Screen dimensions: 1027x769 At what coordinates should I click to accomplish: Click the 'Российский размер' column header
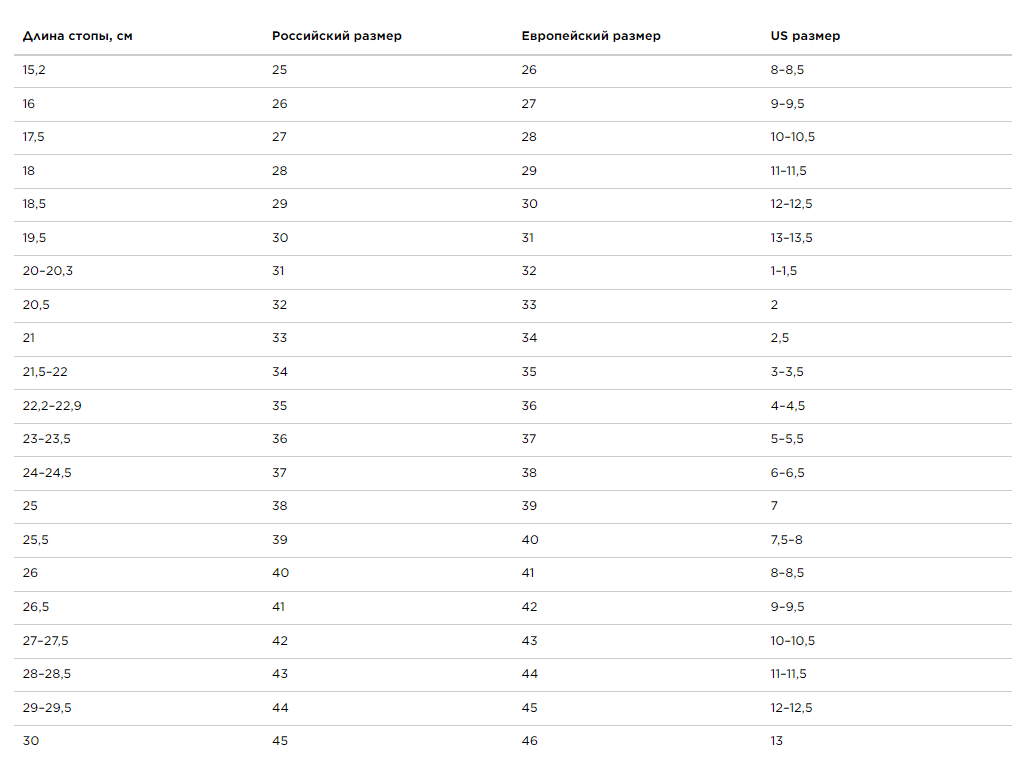[x=337, y=36]
